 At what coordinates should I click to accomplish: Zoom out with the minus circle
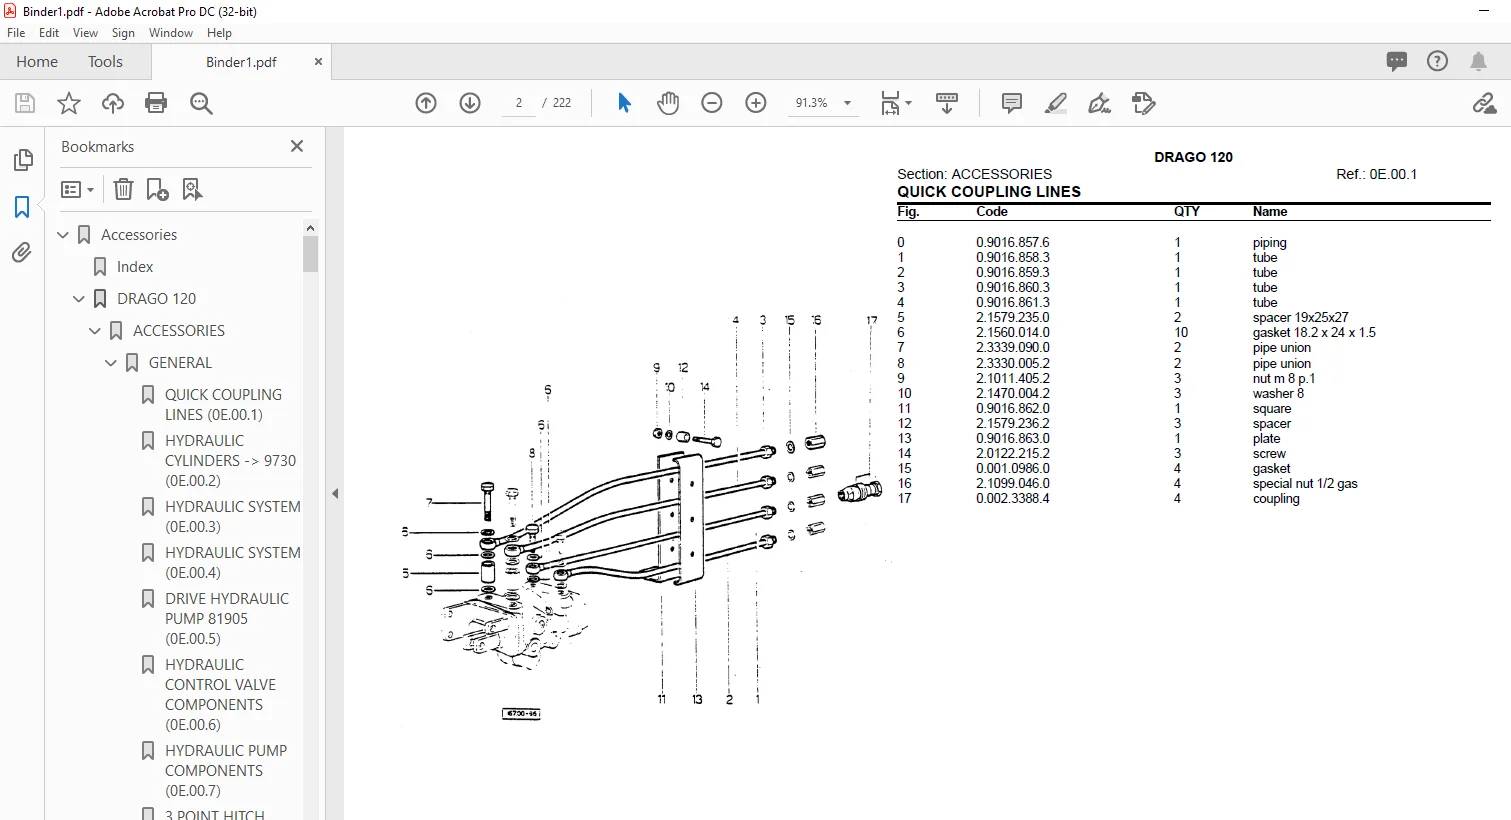point(712,103)
